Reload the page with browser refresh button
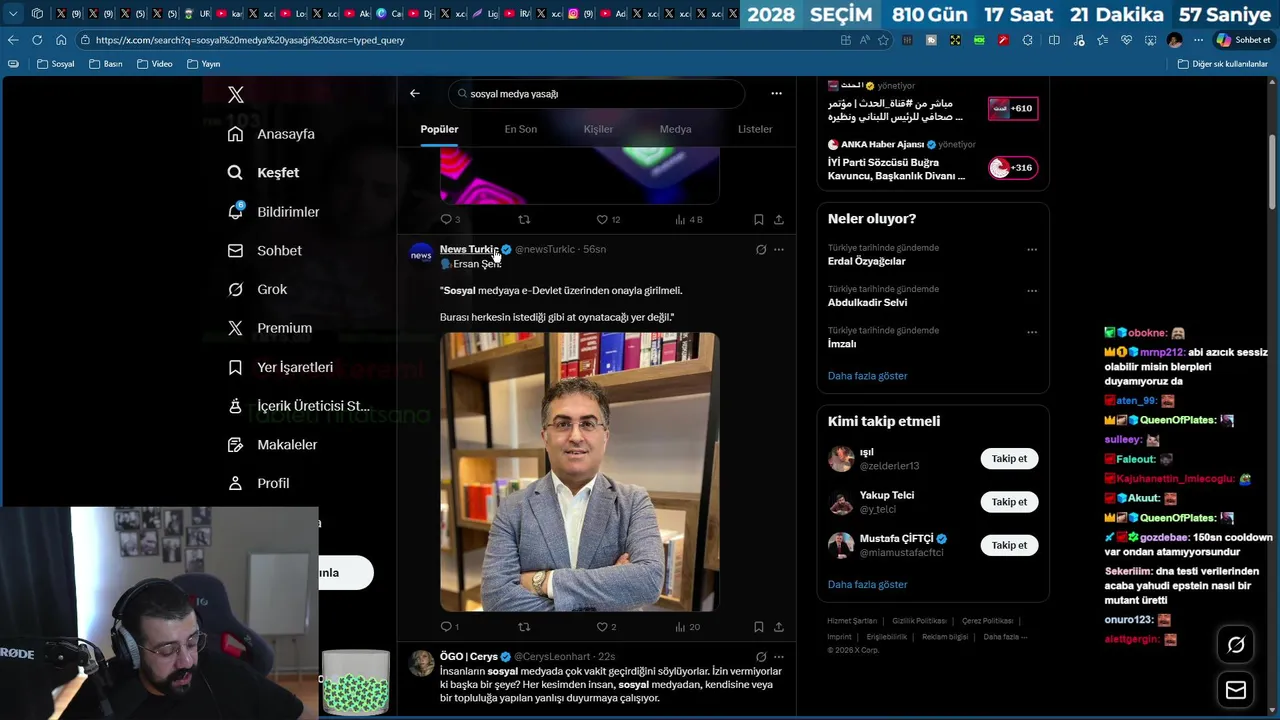Viewport: 1280px width, 720px height. 37,40
